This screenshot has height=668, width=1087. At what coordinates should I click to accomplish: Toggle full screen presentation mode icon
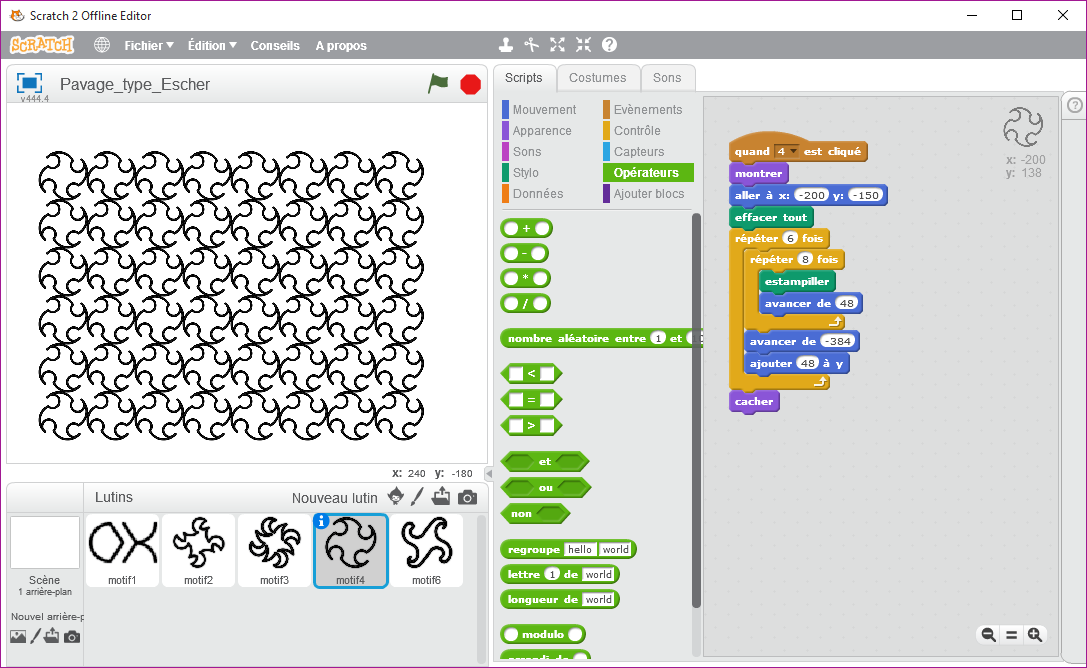point(29,83)
